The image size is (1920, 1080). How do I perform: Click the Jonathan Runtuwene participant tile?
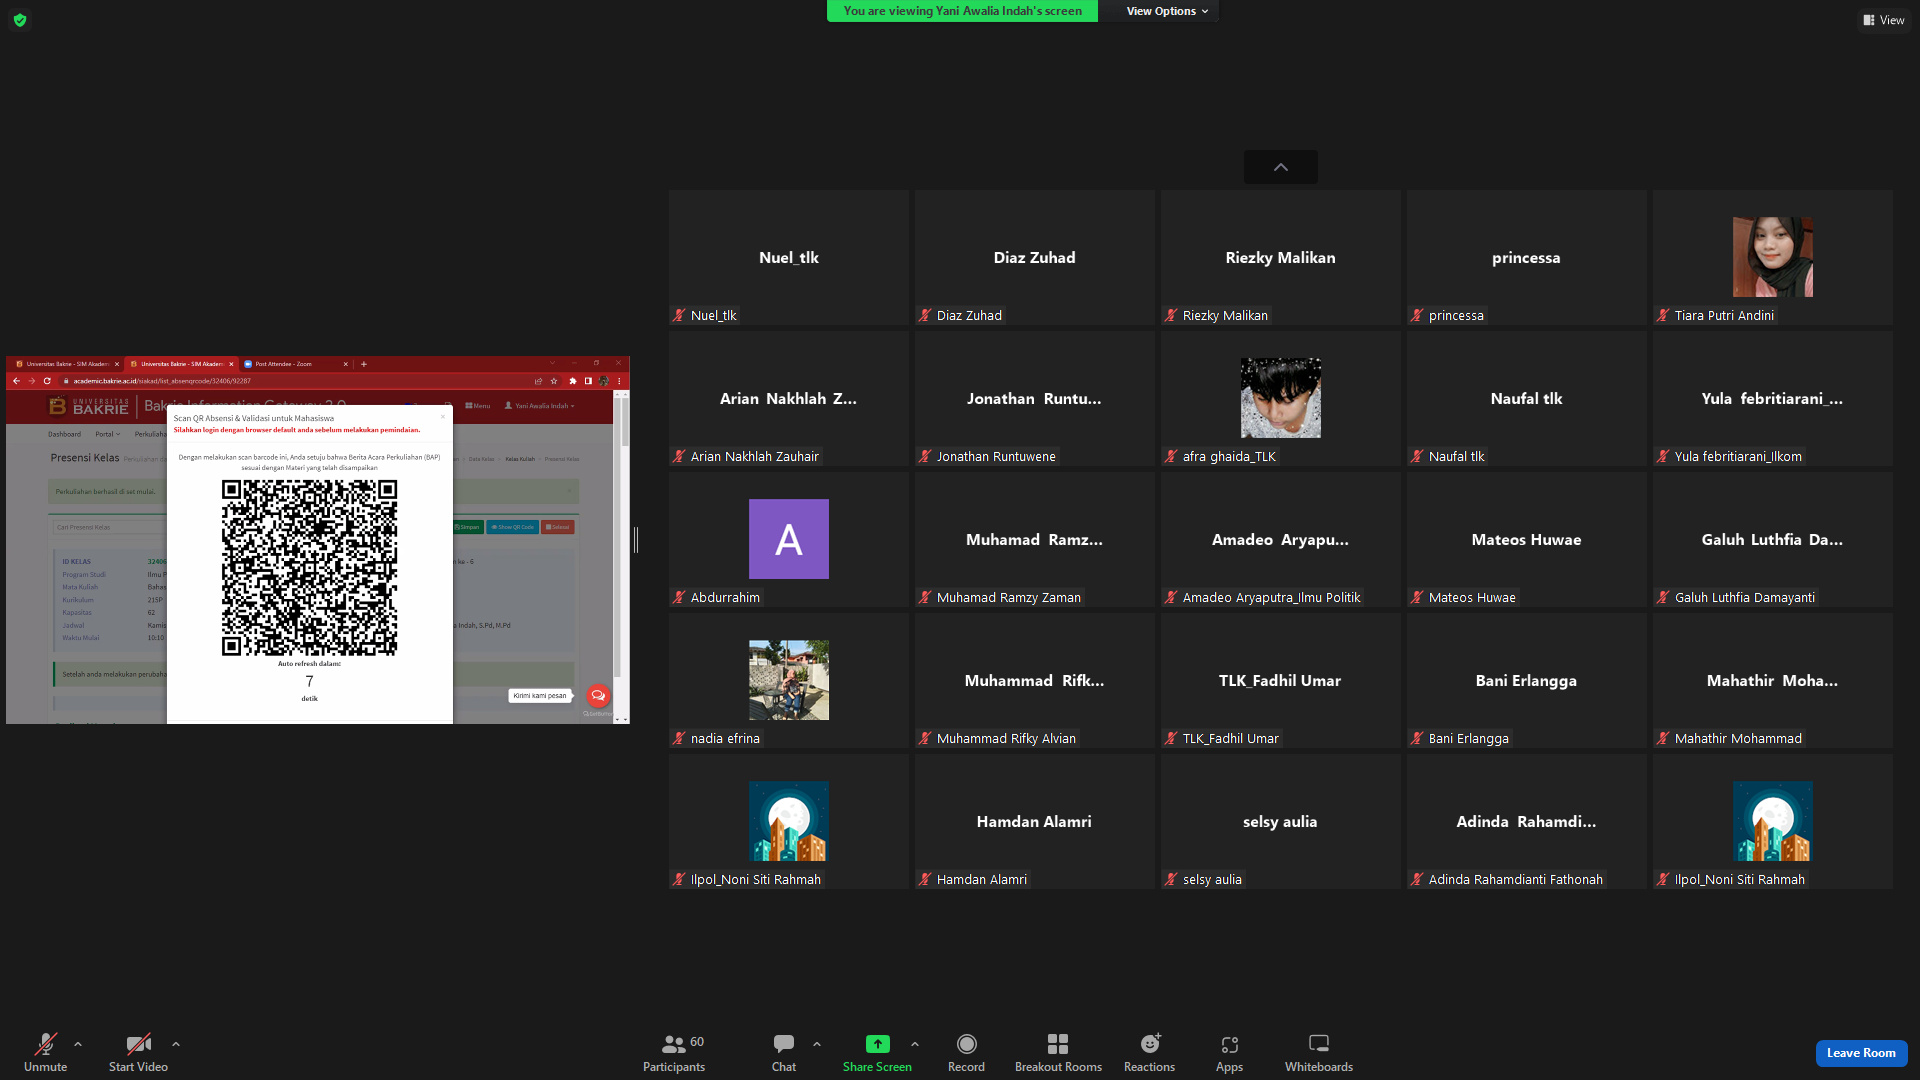click(x=1034, y=398)
